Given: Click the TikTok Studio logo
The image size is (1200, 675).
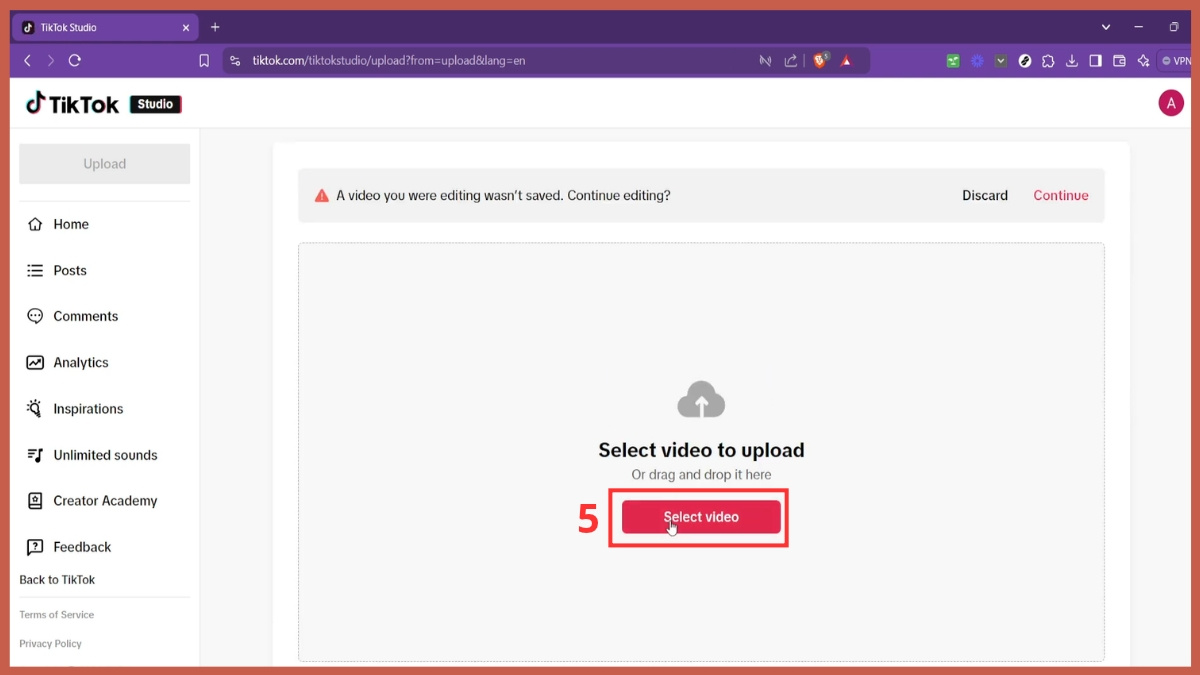Looking at the screenshot, I should [x=104, y=103].
